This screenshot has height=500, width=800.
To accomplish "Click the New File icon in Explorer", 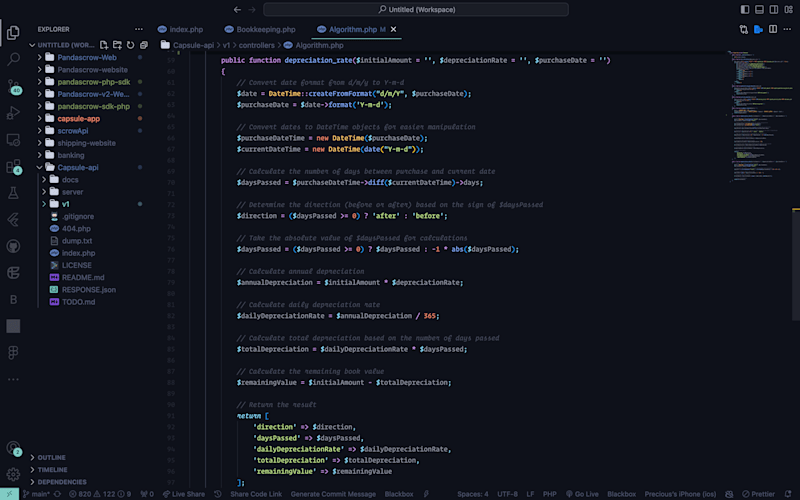I will (x=104, y=45).
